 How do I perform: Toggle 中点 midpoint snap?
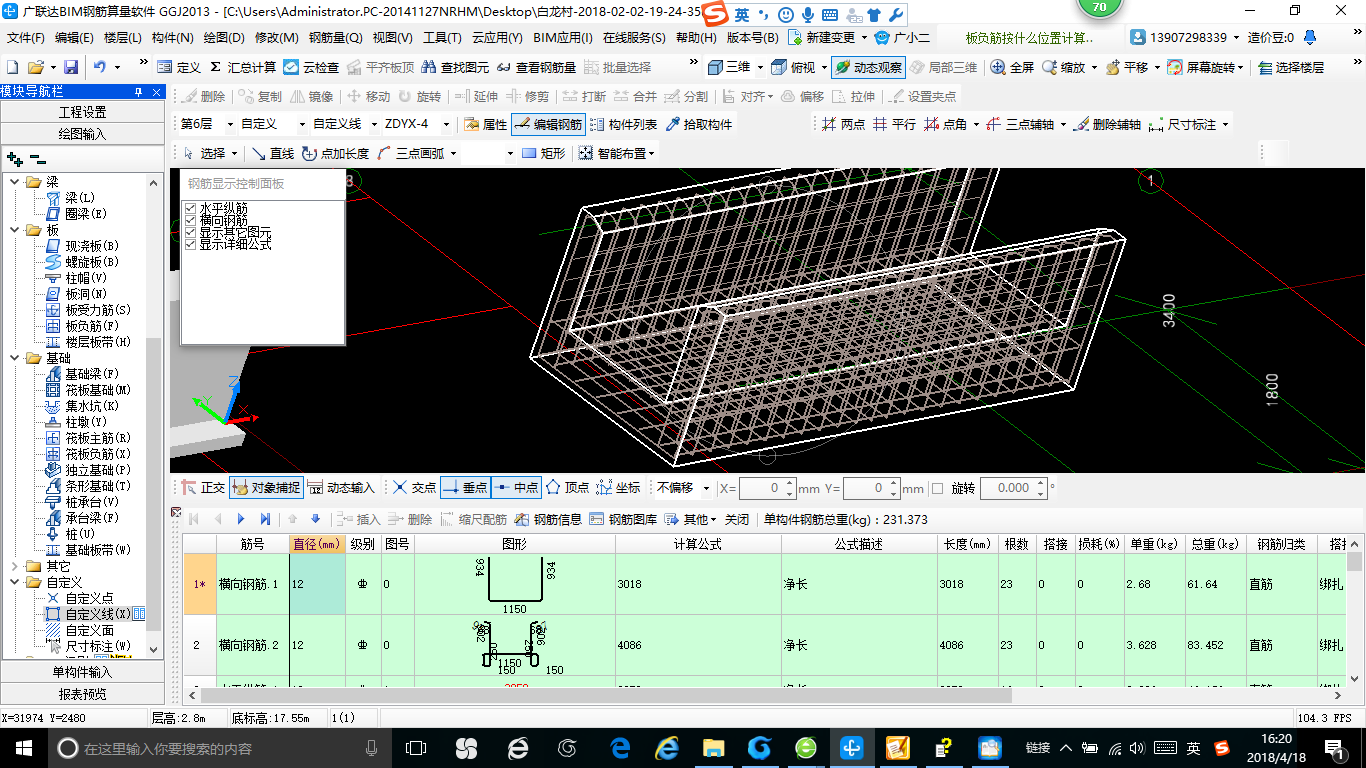[x=516, y=488]
